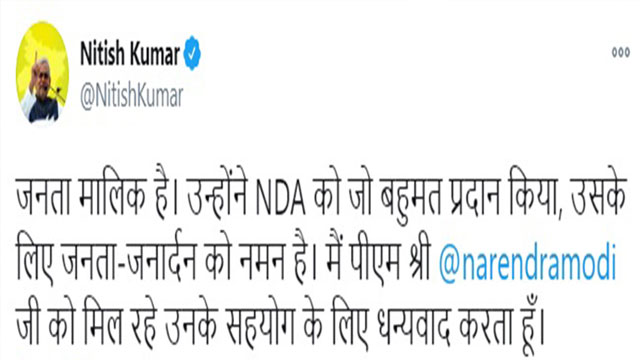Click the blue verified badge checkmark

[192, 53]
